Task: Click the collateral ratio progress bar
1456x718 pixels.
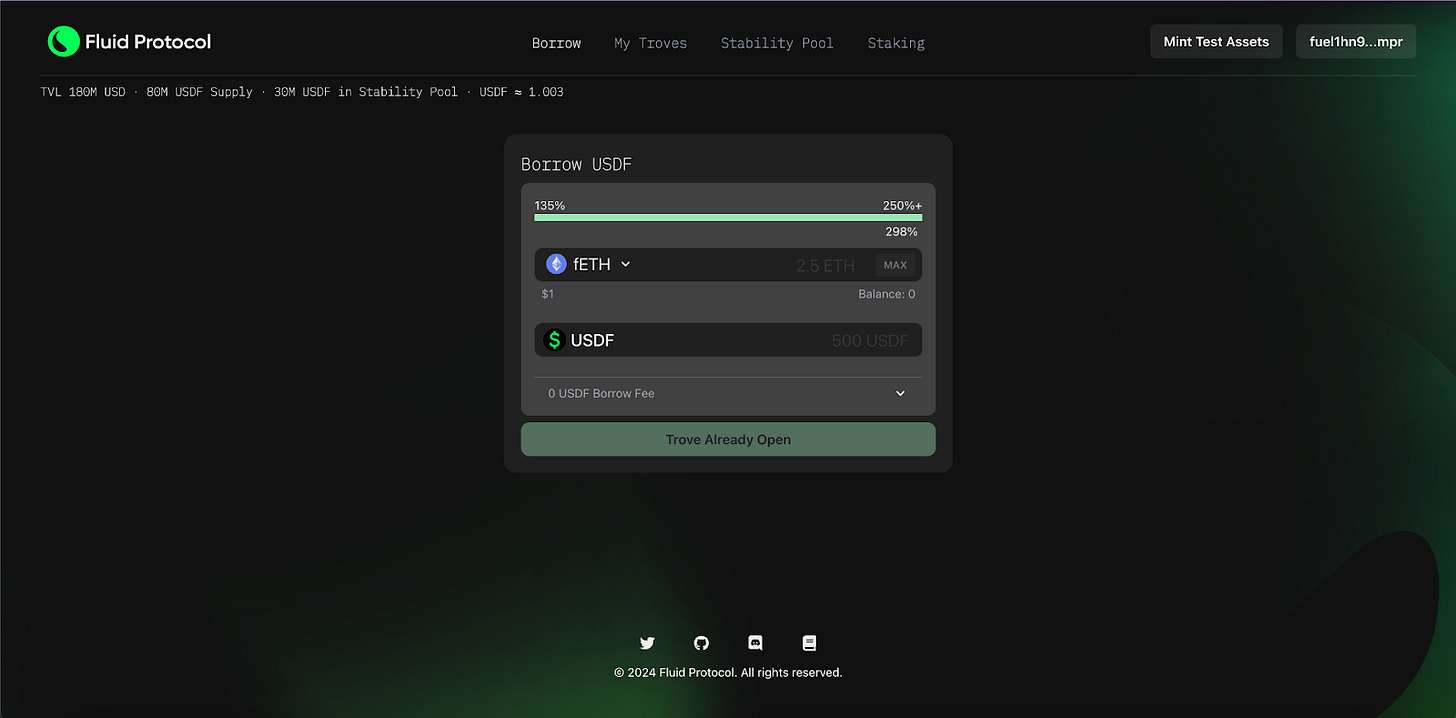Action: click(728, 217)
